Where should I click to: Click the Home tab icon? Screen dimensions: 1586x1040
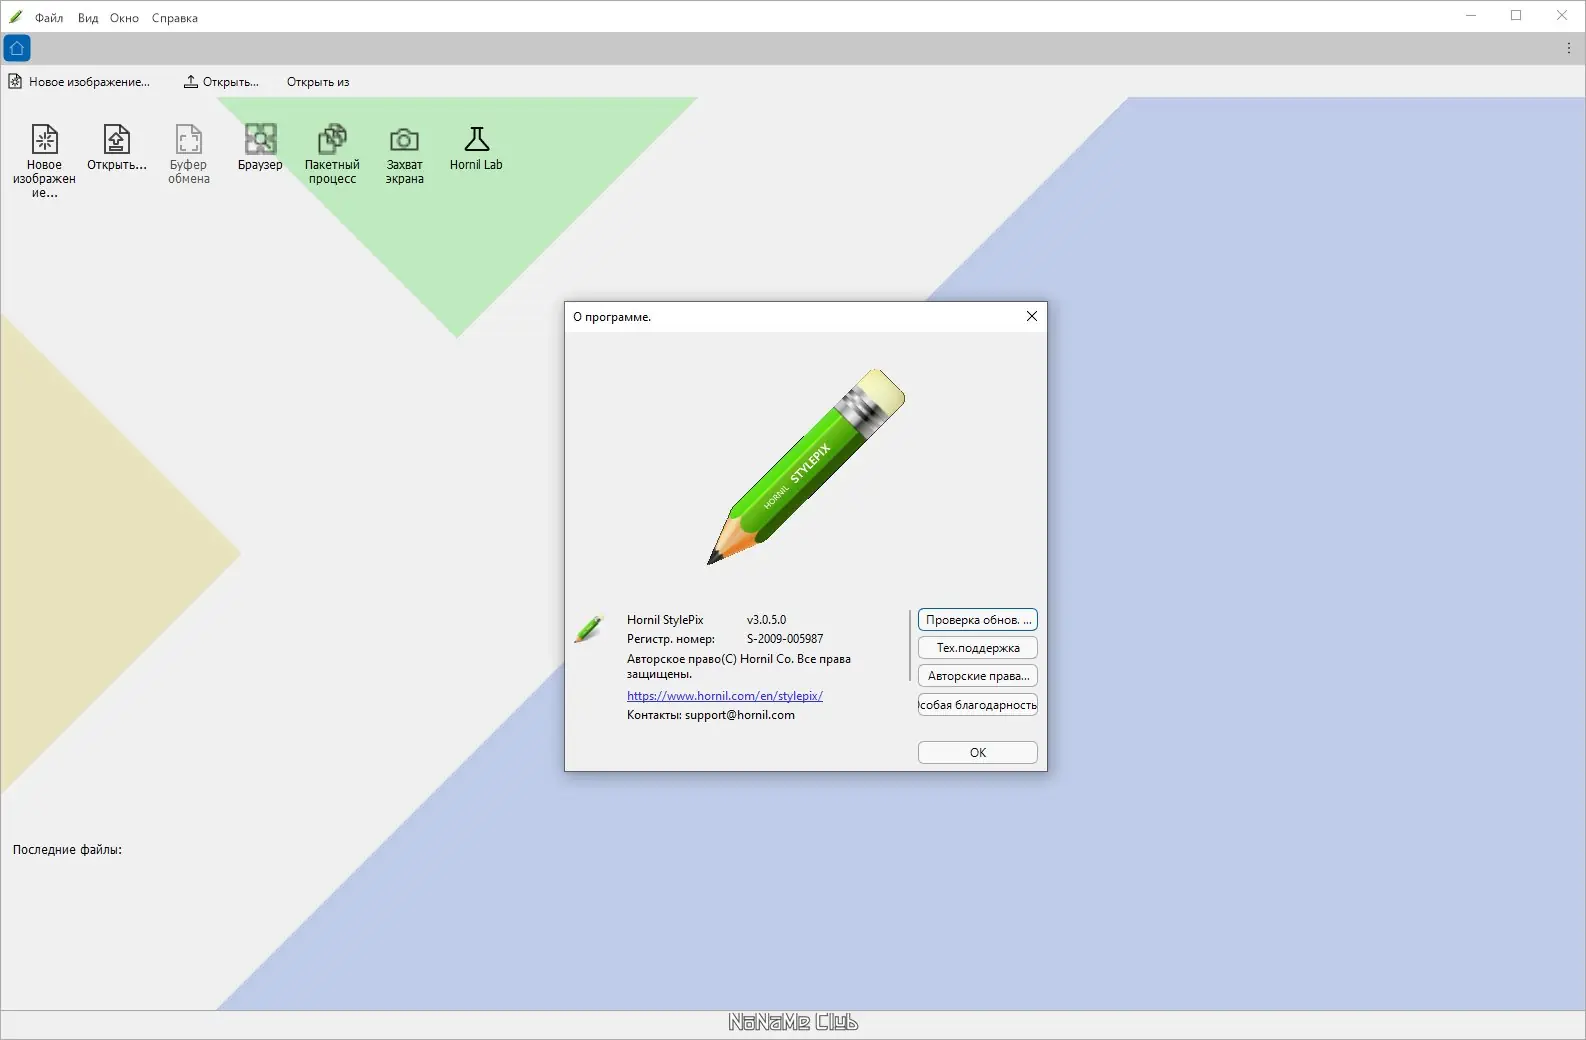pyautogui.click(x=17, y=48)
